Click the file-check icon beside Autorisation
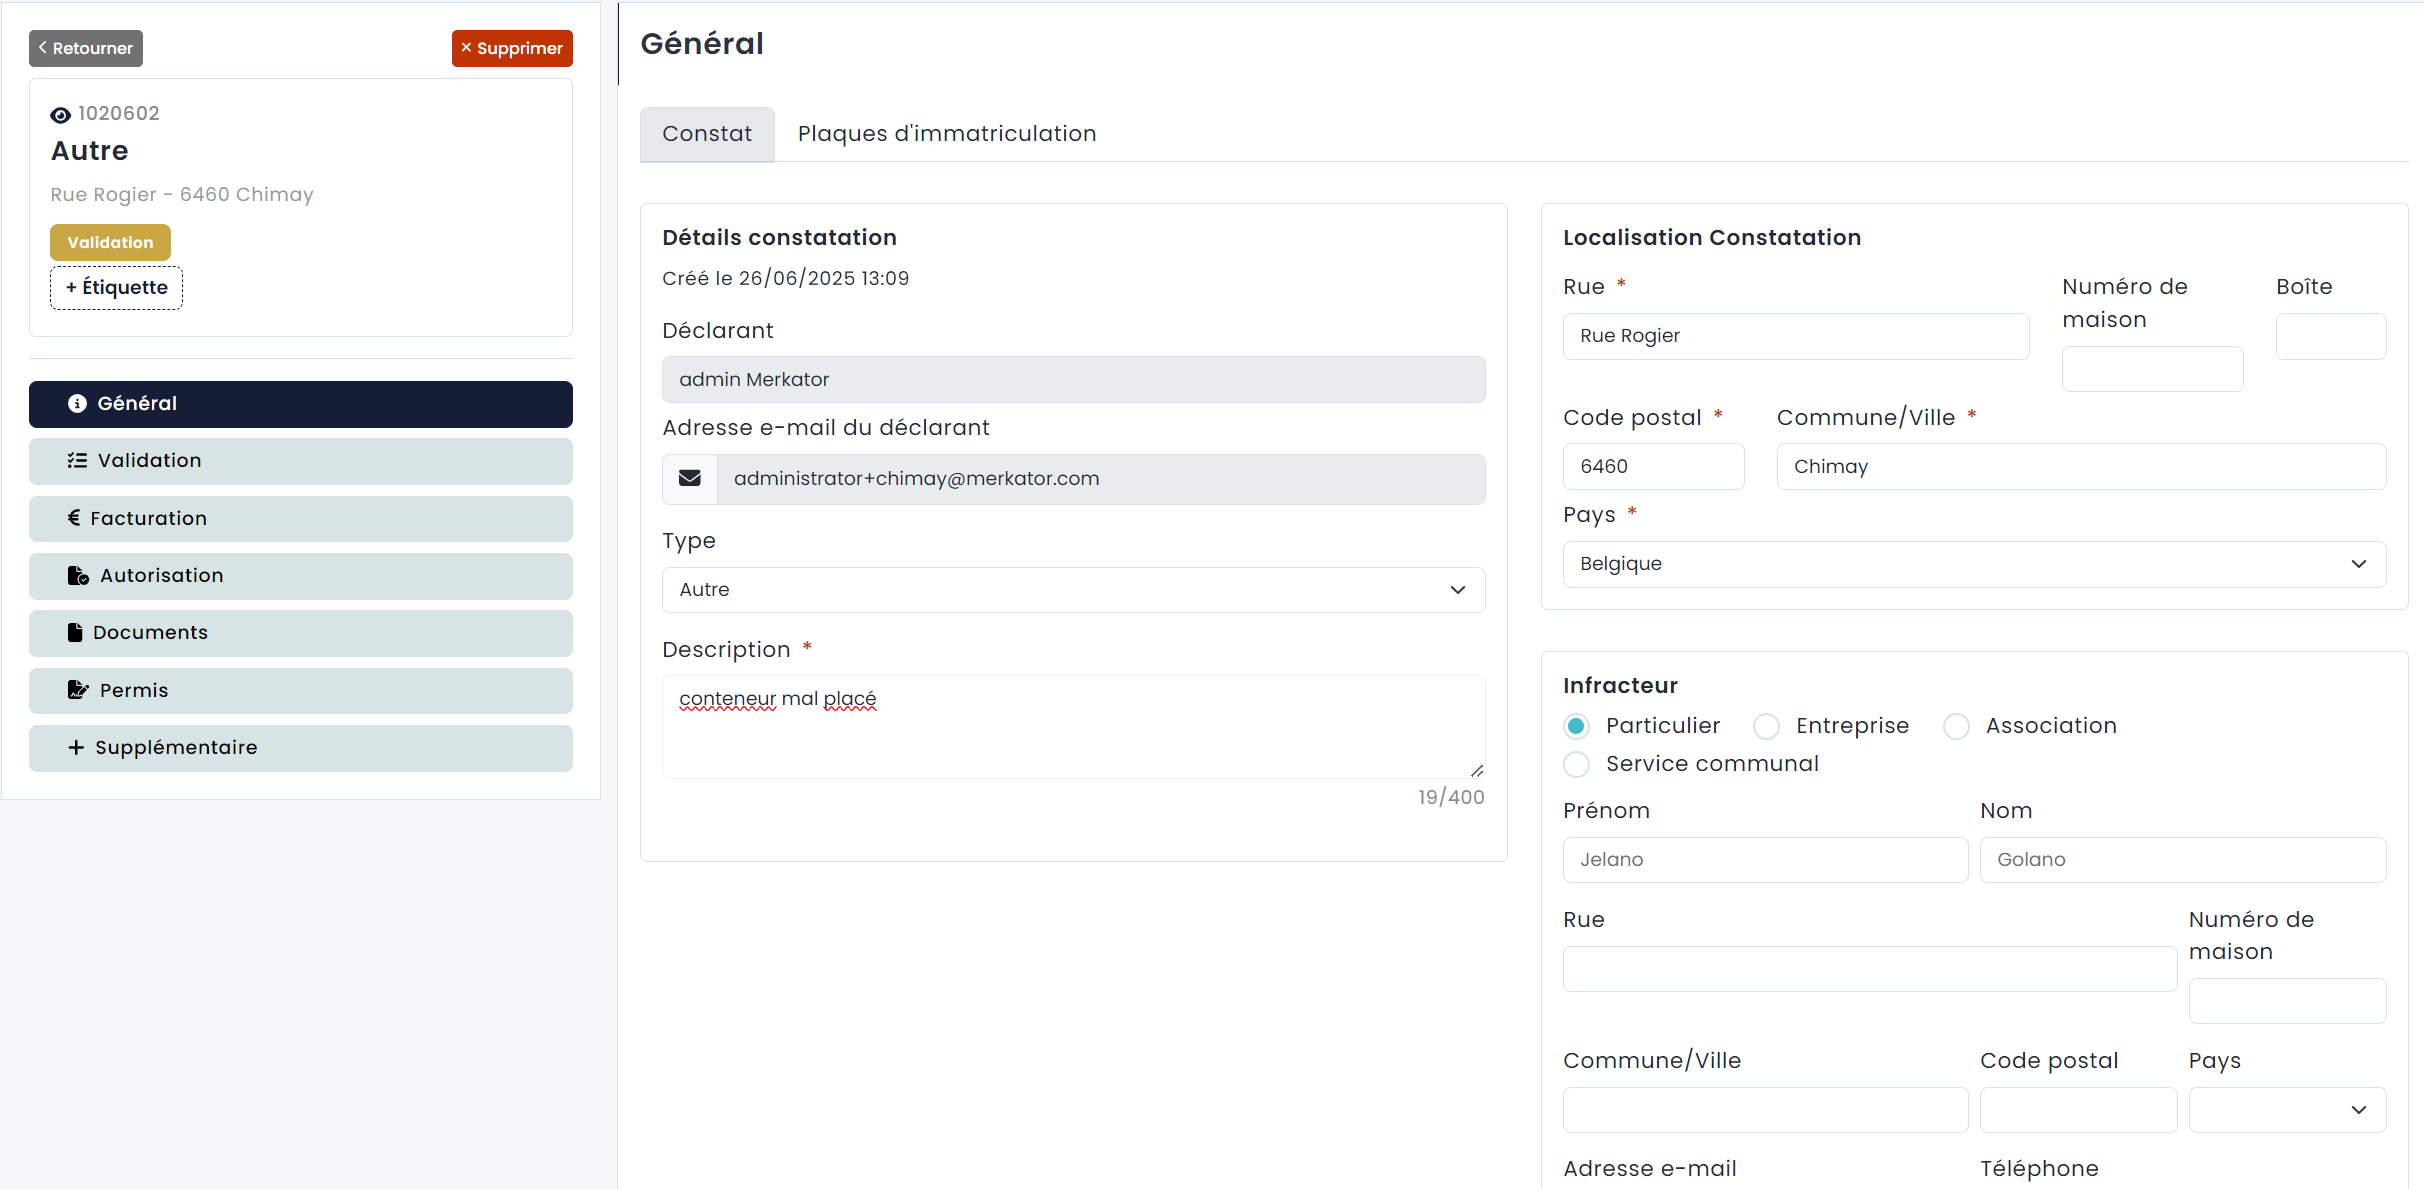 (x=78, y=575)
